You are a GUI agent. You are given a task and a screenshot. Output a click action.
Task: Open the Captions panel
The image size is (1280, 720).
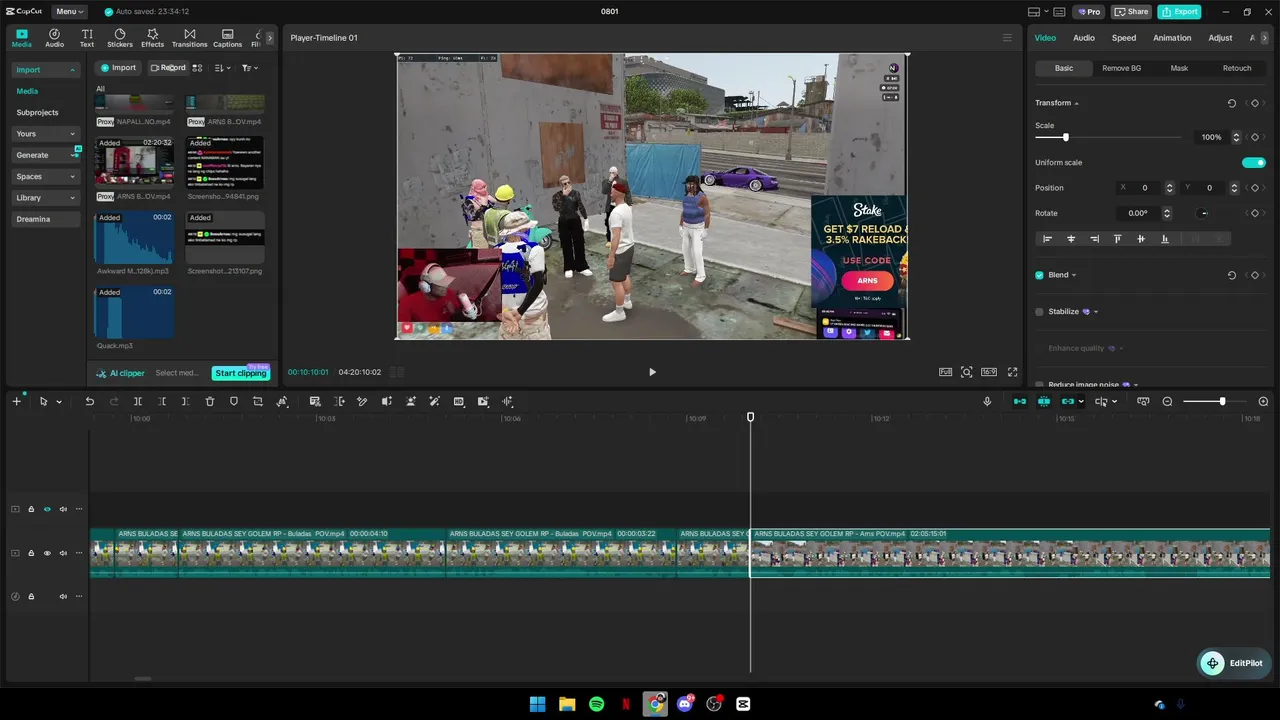point(227,38)
